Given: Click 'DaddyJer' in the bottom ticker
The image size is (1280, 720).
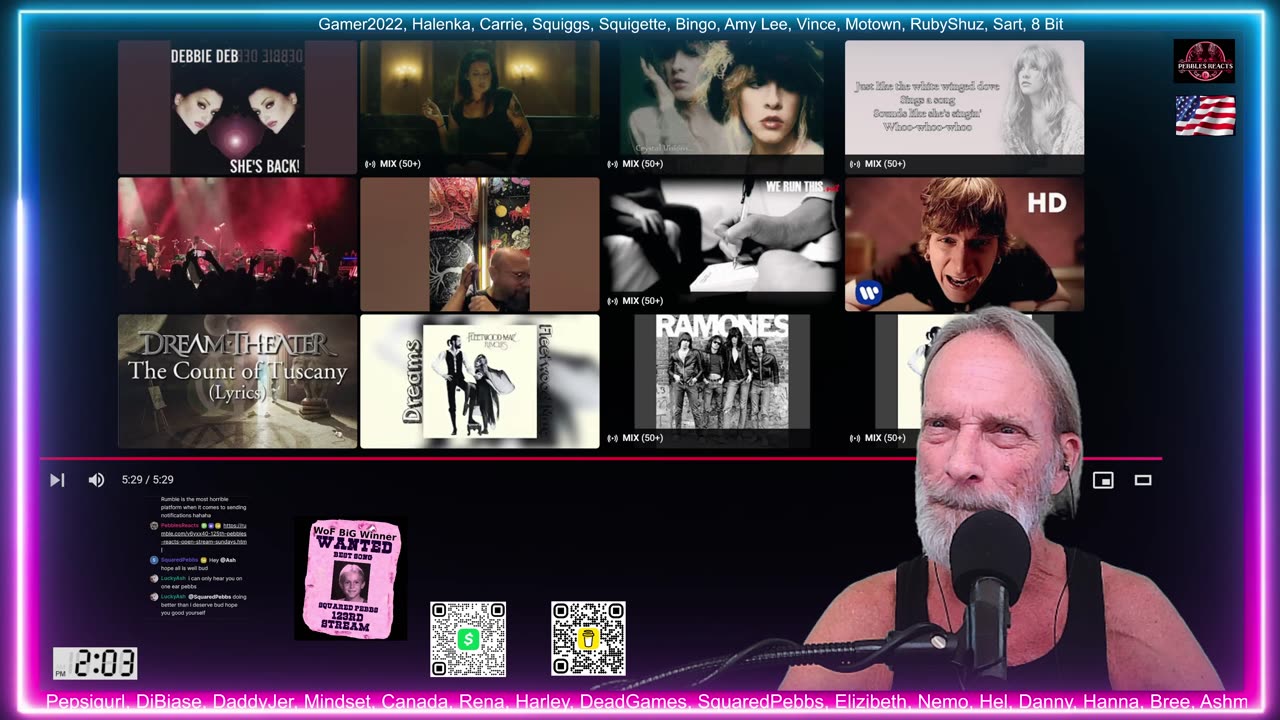Looking at the screenshot, I should (x=253, y=702).
